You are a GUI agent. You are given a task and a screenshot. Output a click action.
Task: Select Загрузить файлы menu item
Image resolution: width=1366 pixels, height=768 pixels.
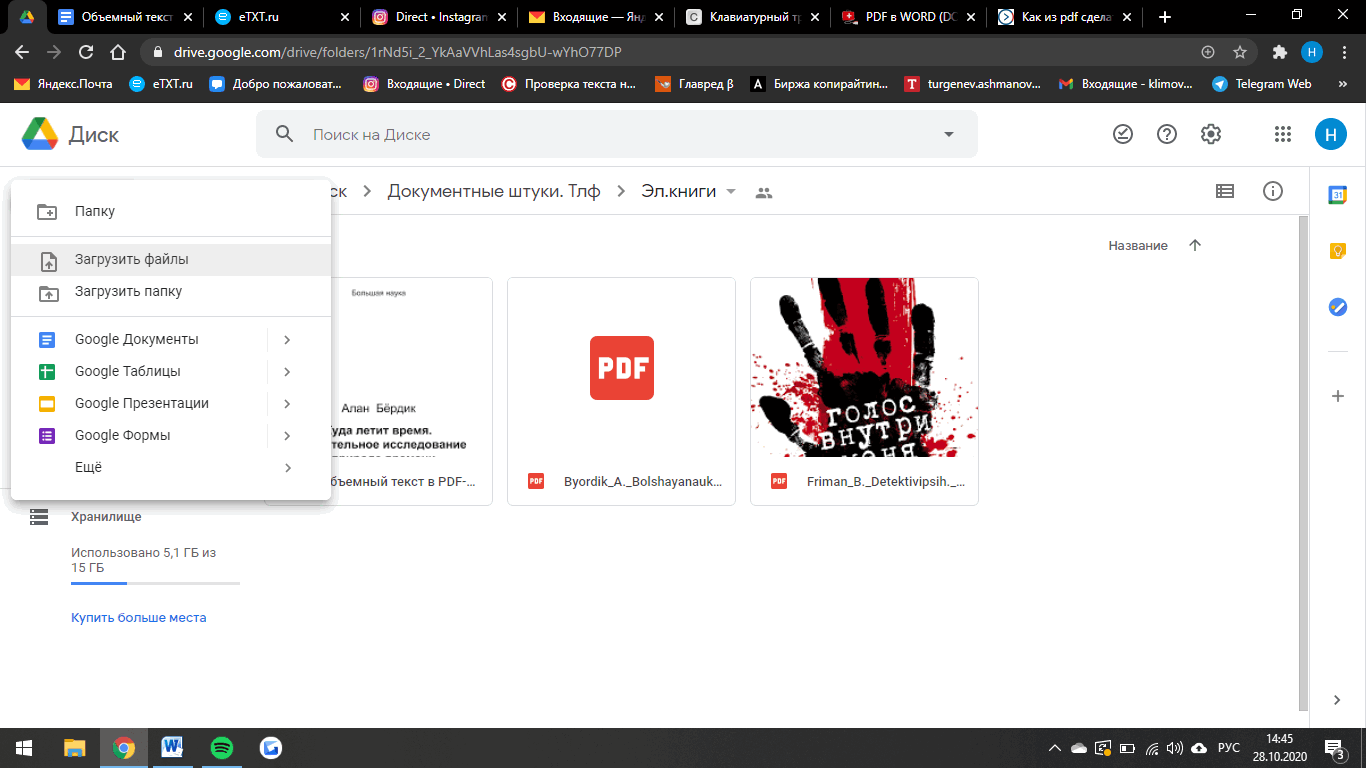tap(131, 259)
